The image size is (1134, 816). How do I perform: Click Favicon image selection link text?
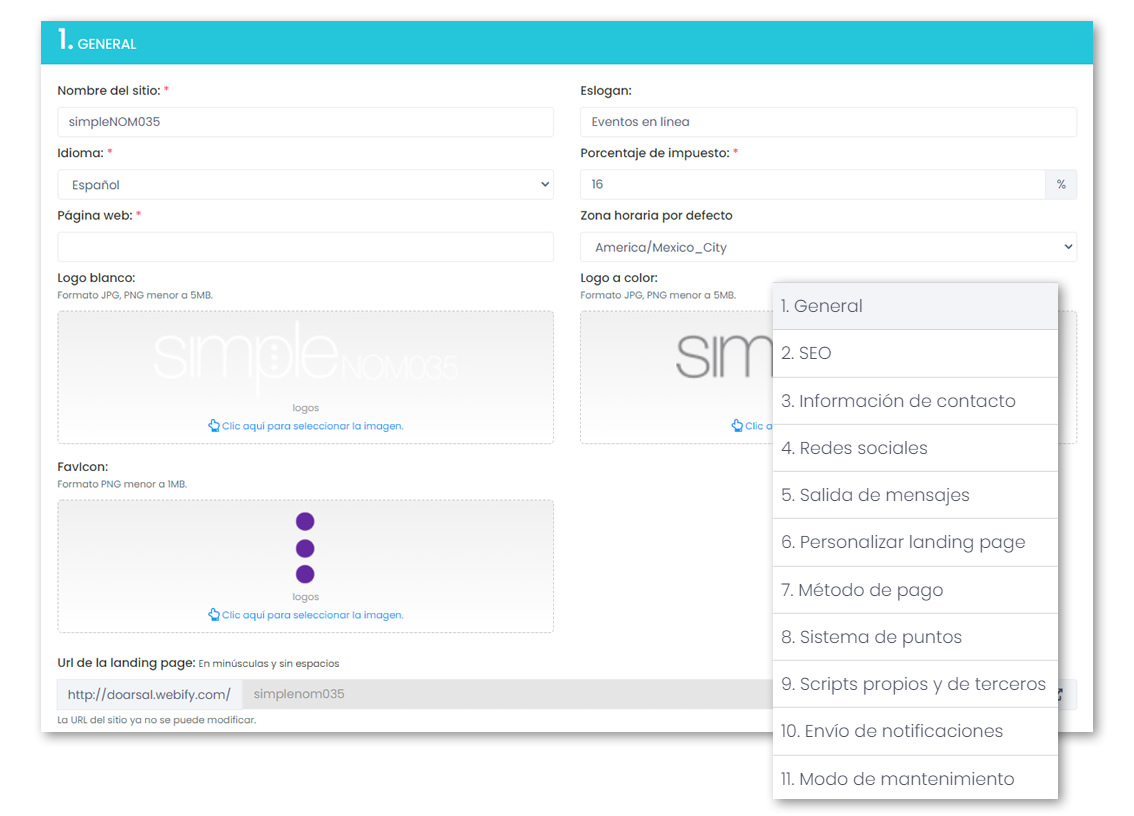312,615
